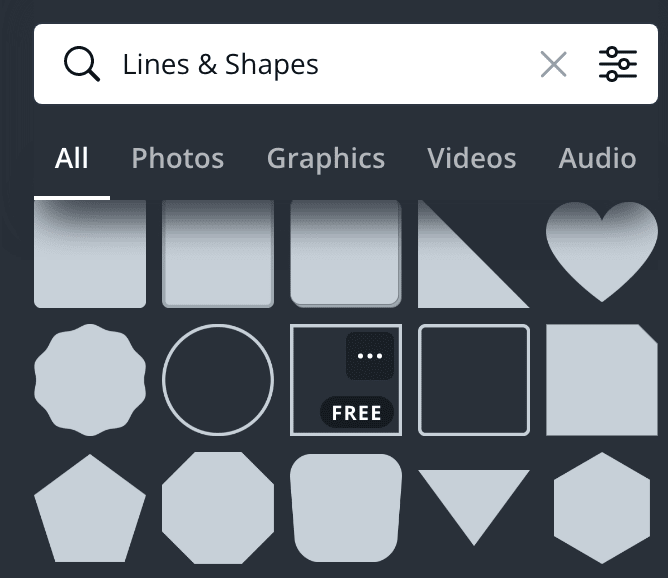The image size is (668, 578).
Task: Click the FREE badge on square outline
Action: pyautogui.click(x=357, y=412)
